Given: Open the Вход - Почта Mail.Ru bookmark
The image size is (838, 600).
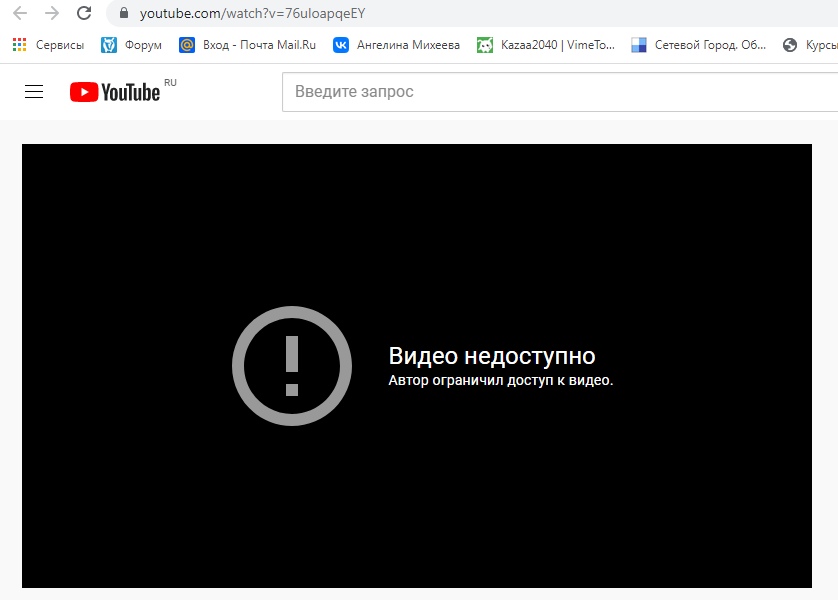Looking at the screenshot, I should click(247, 45).
